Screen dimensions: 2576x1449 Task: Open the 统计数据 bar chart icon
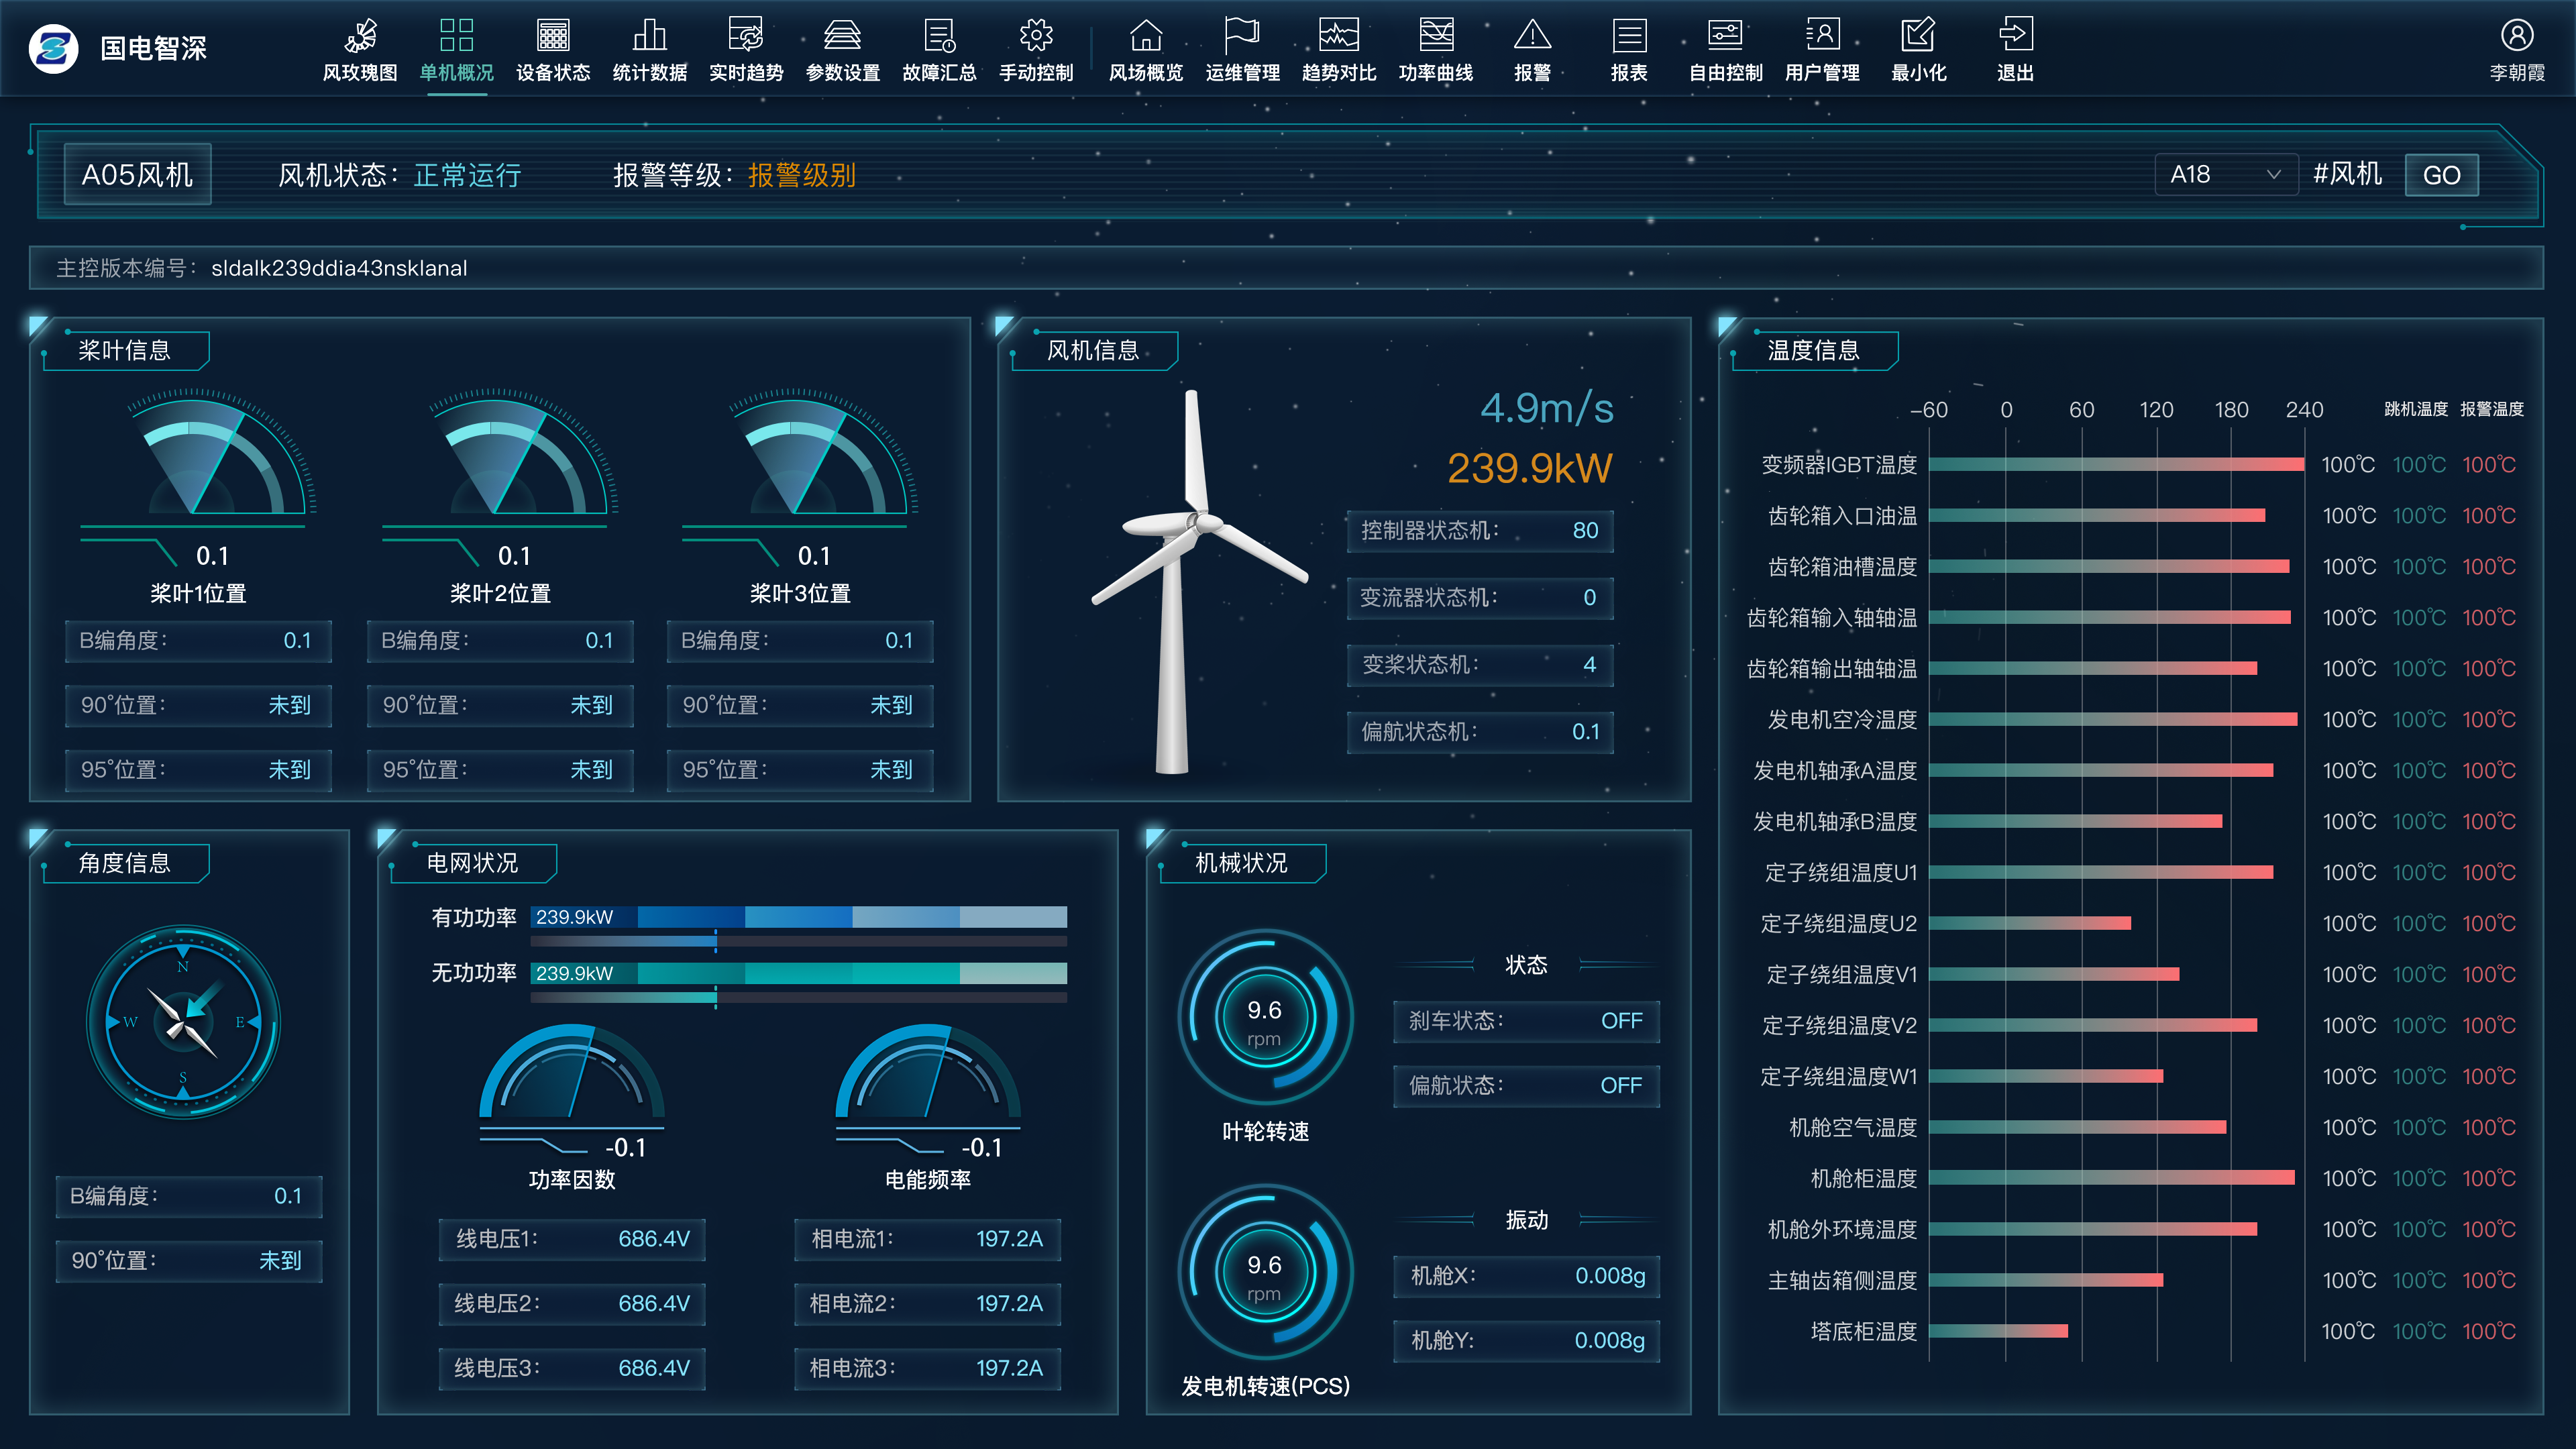[650, 35]
